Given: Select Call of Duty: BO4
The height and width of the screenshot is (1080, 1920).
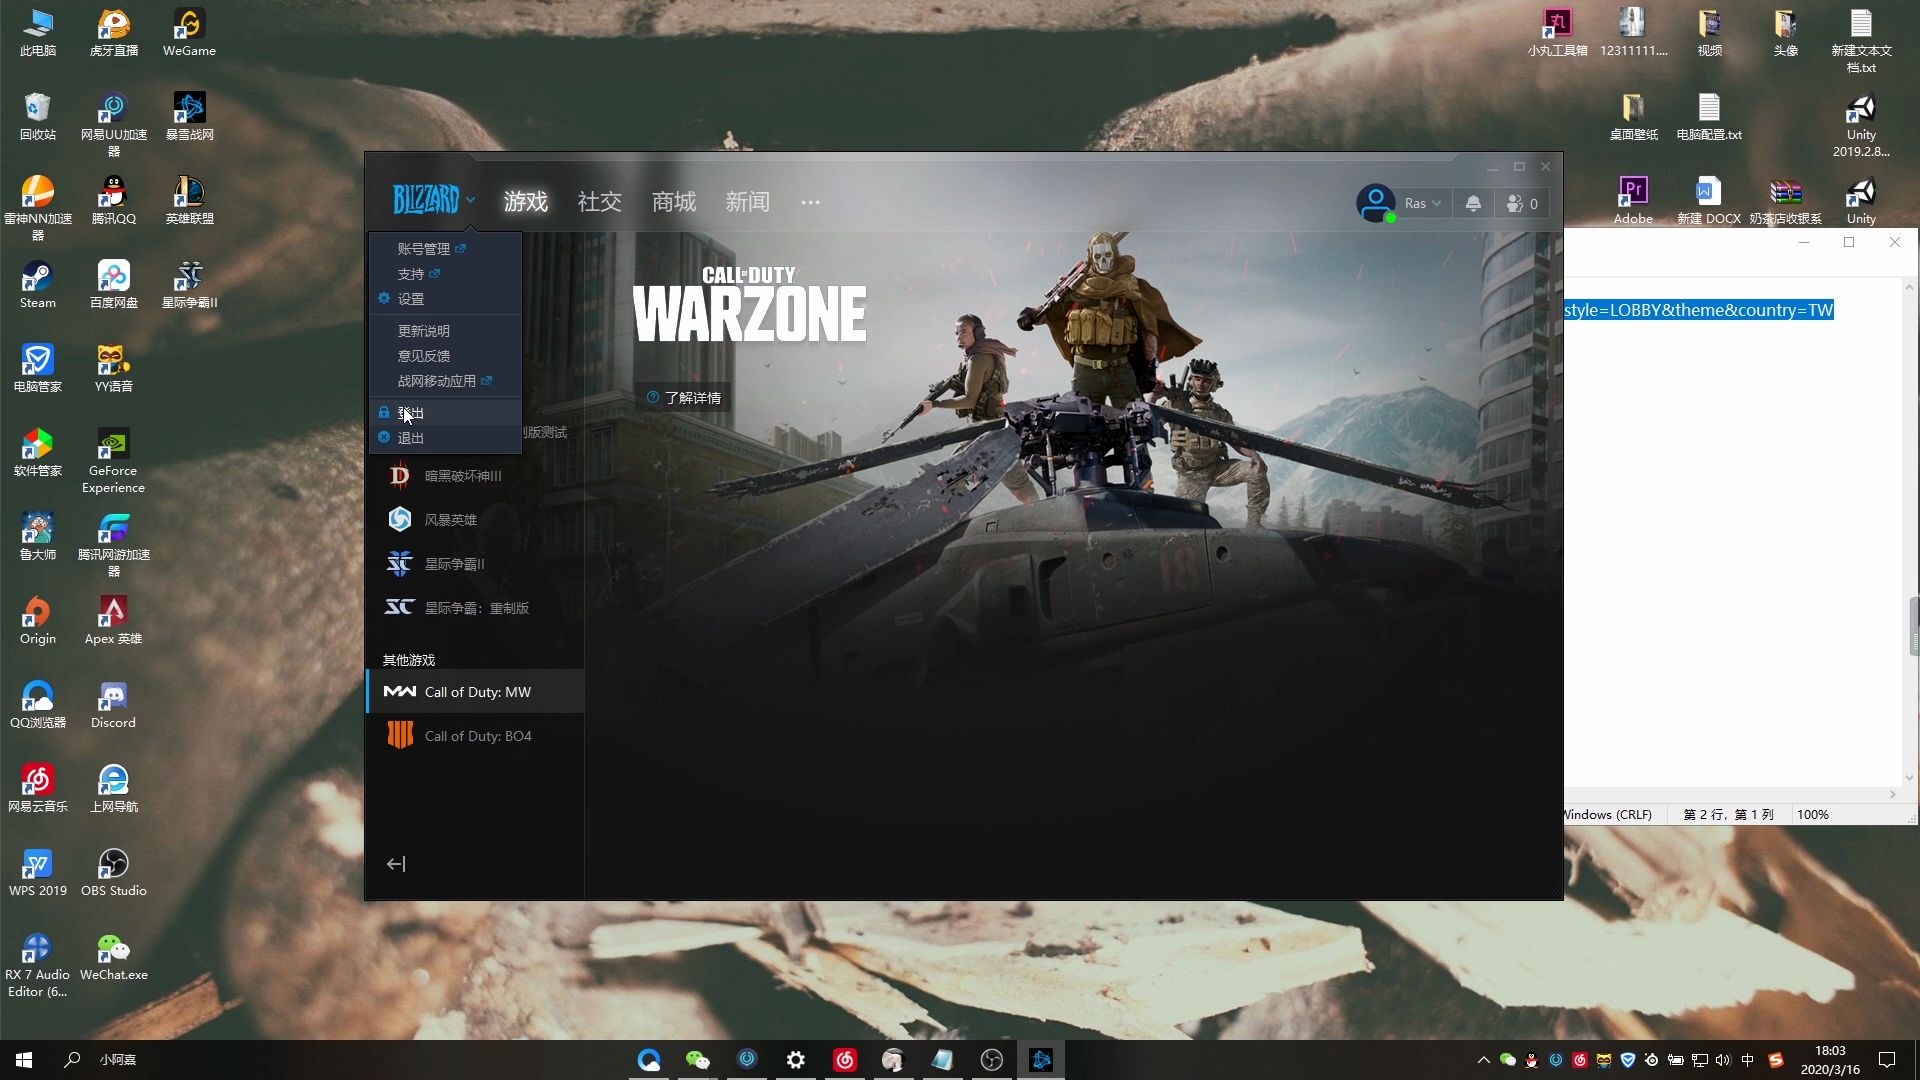Looking at the screenshot, I should [x=476, y=736].
